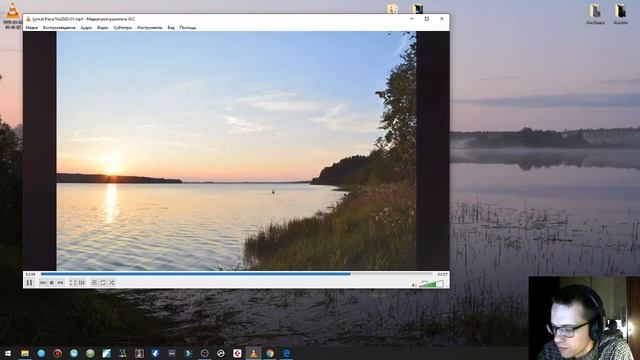Open the pink-white C taskbar icon

click(x=237, y=353)
